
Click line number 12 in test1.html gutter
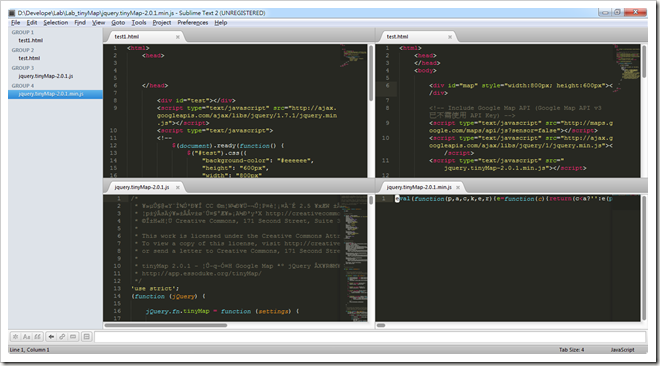[x=113, y=146]
